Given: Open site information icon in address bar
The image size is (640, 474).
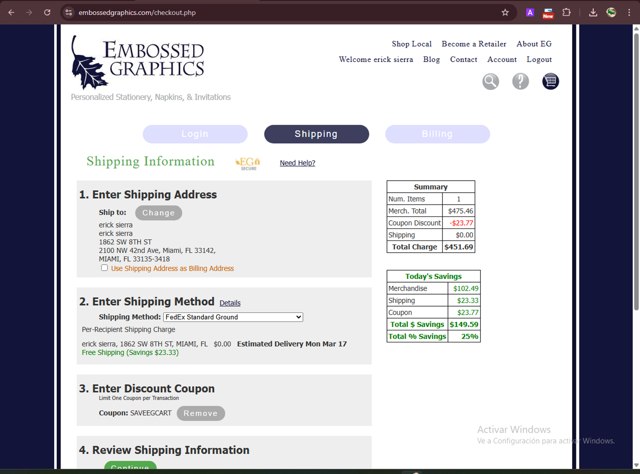Looking at the screenshot, I should pyautogui.click(x=68, y=12).
